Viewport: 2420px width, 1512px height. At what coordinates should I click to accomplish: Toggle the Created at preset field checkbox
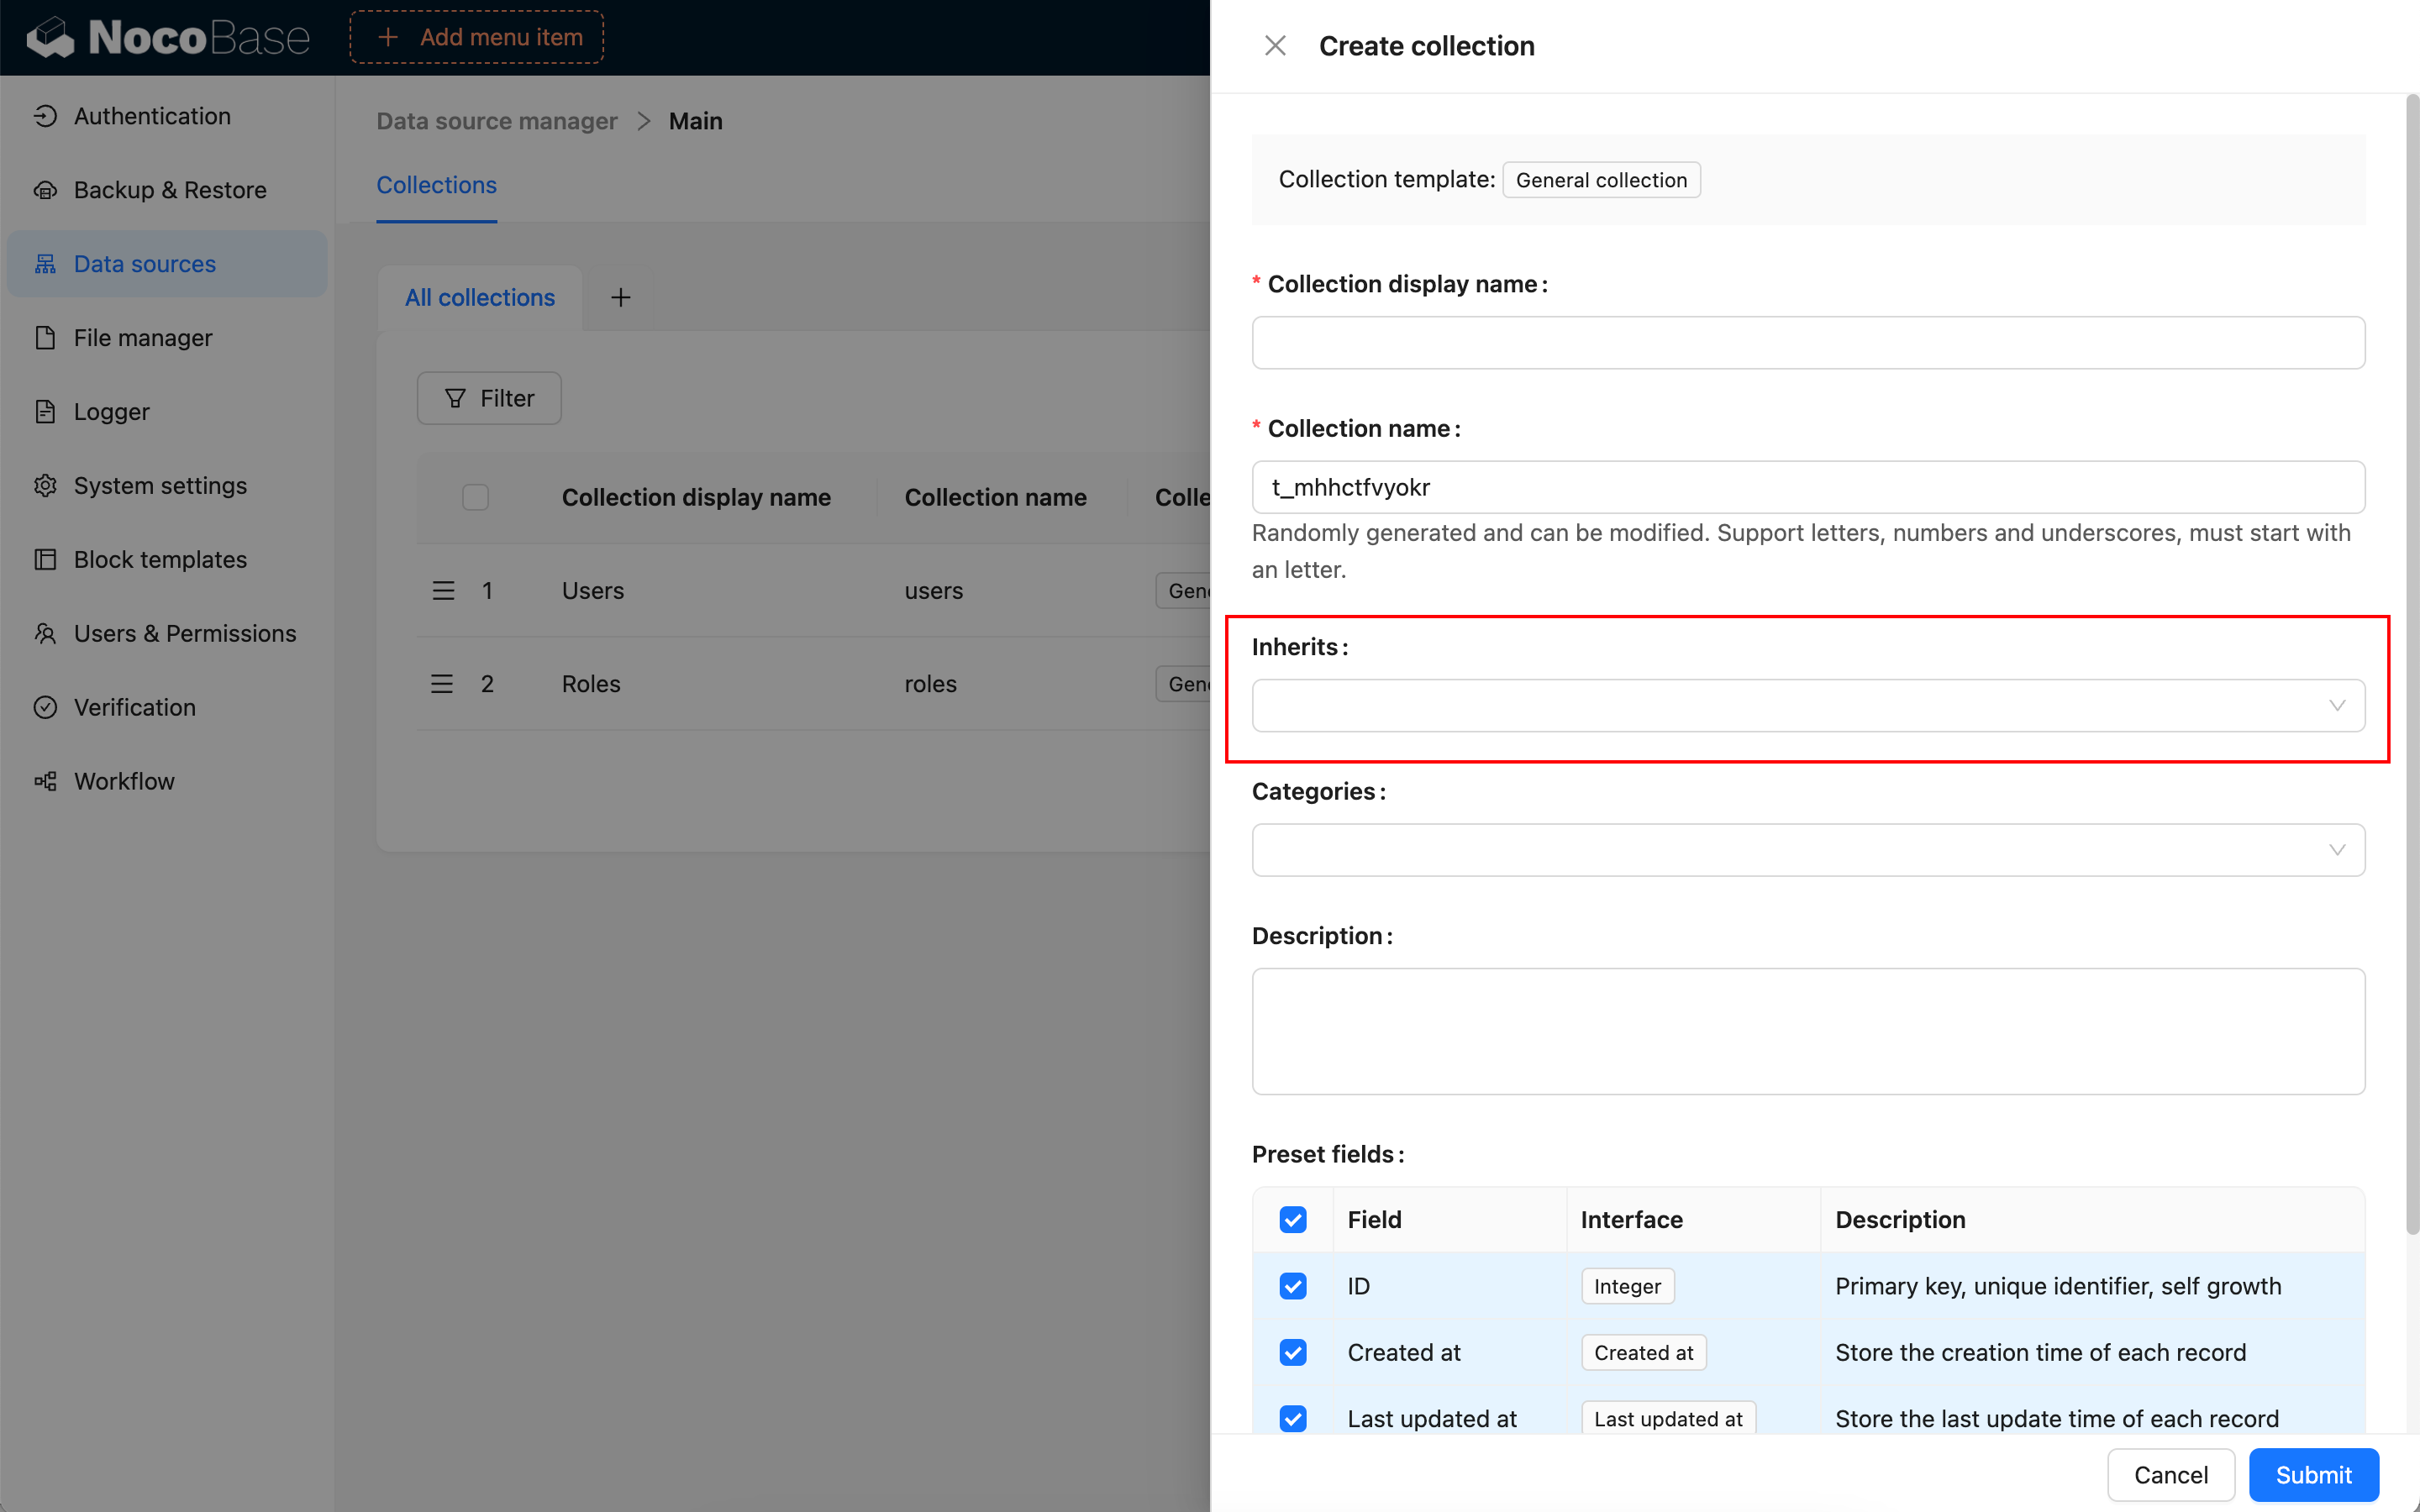[1292, 1352]
